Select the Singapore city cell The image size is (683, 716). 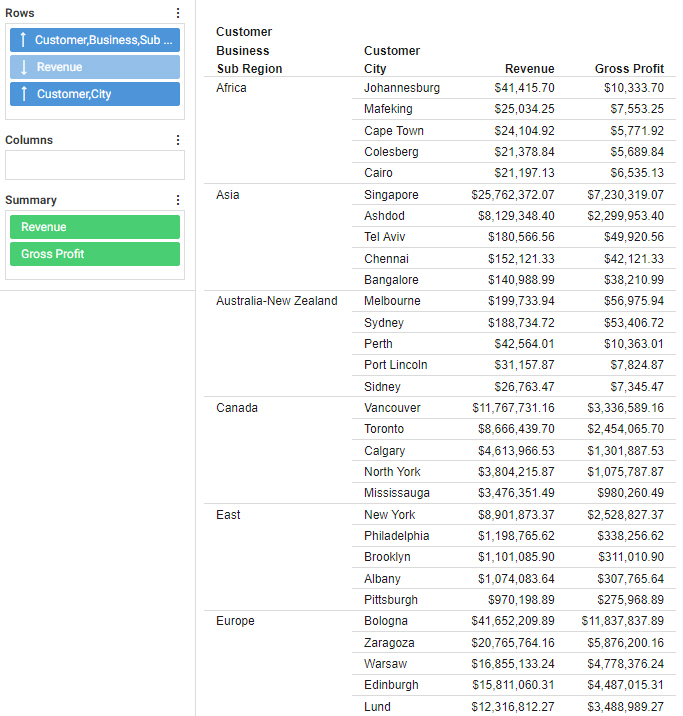[x=391, y=195]
